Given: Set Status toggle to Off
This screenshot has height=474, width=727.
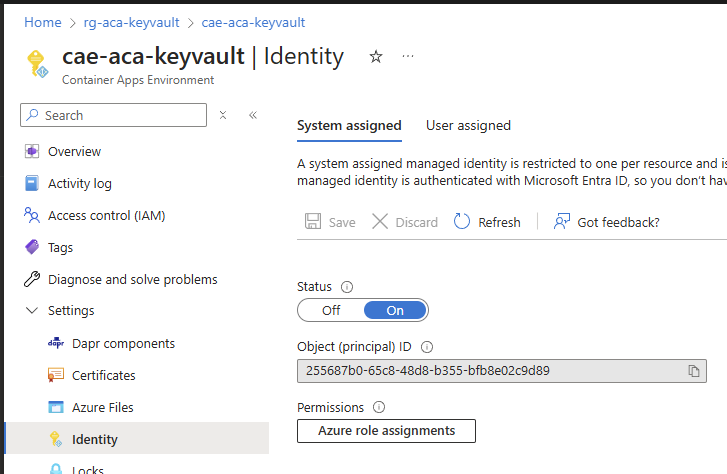Looking at the screenshot, I should coord(331,310).
